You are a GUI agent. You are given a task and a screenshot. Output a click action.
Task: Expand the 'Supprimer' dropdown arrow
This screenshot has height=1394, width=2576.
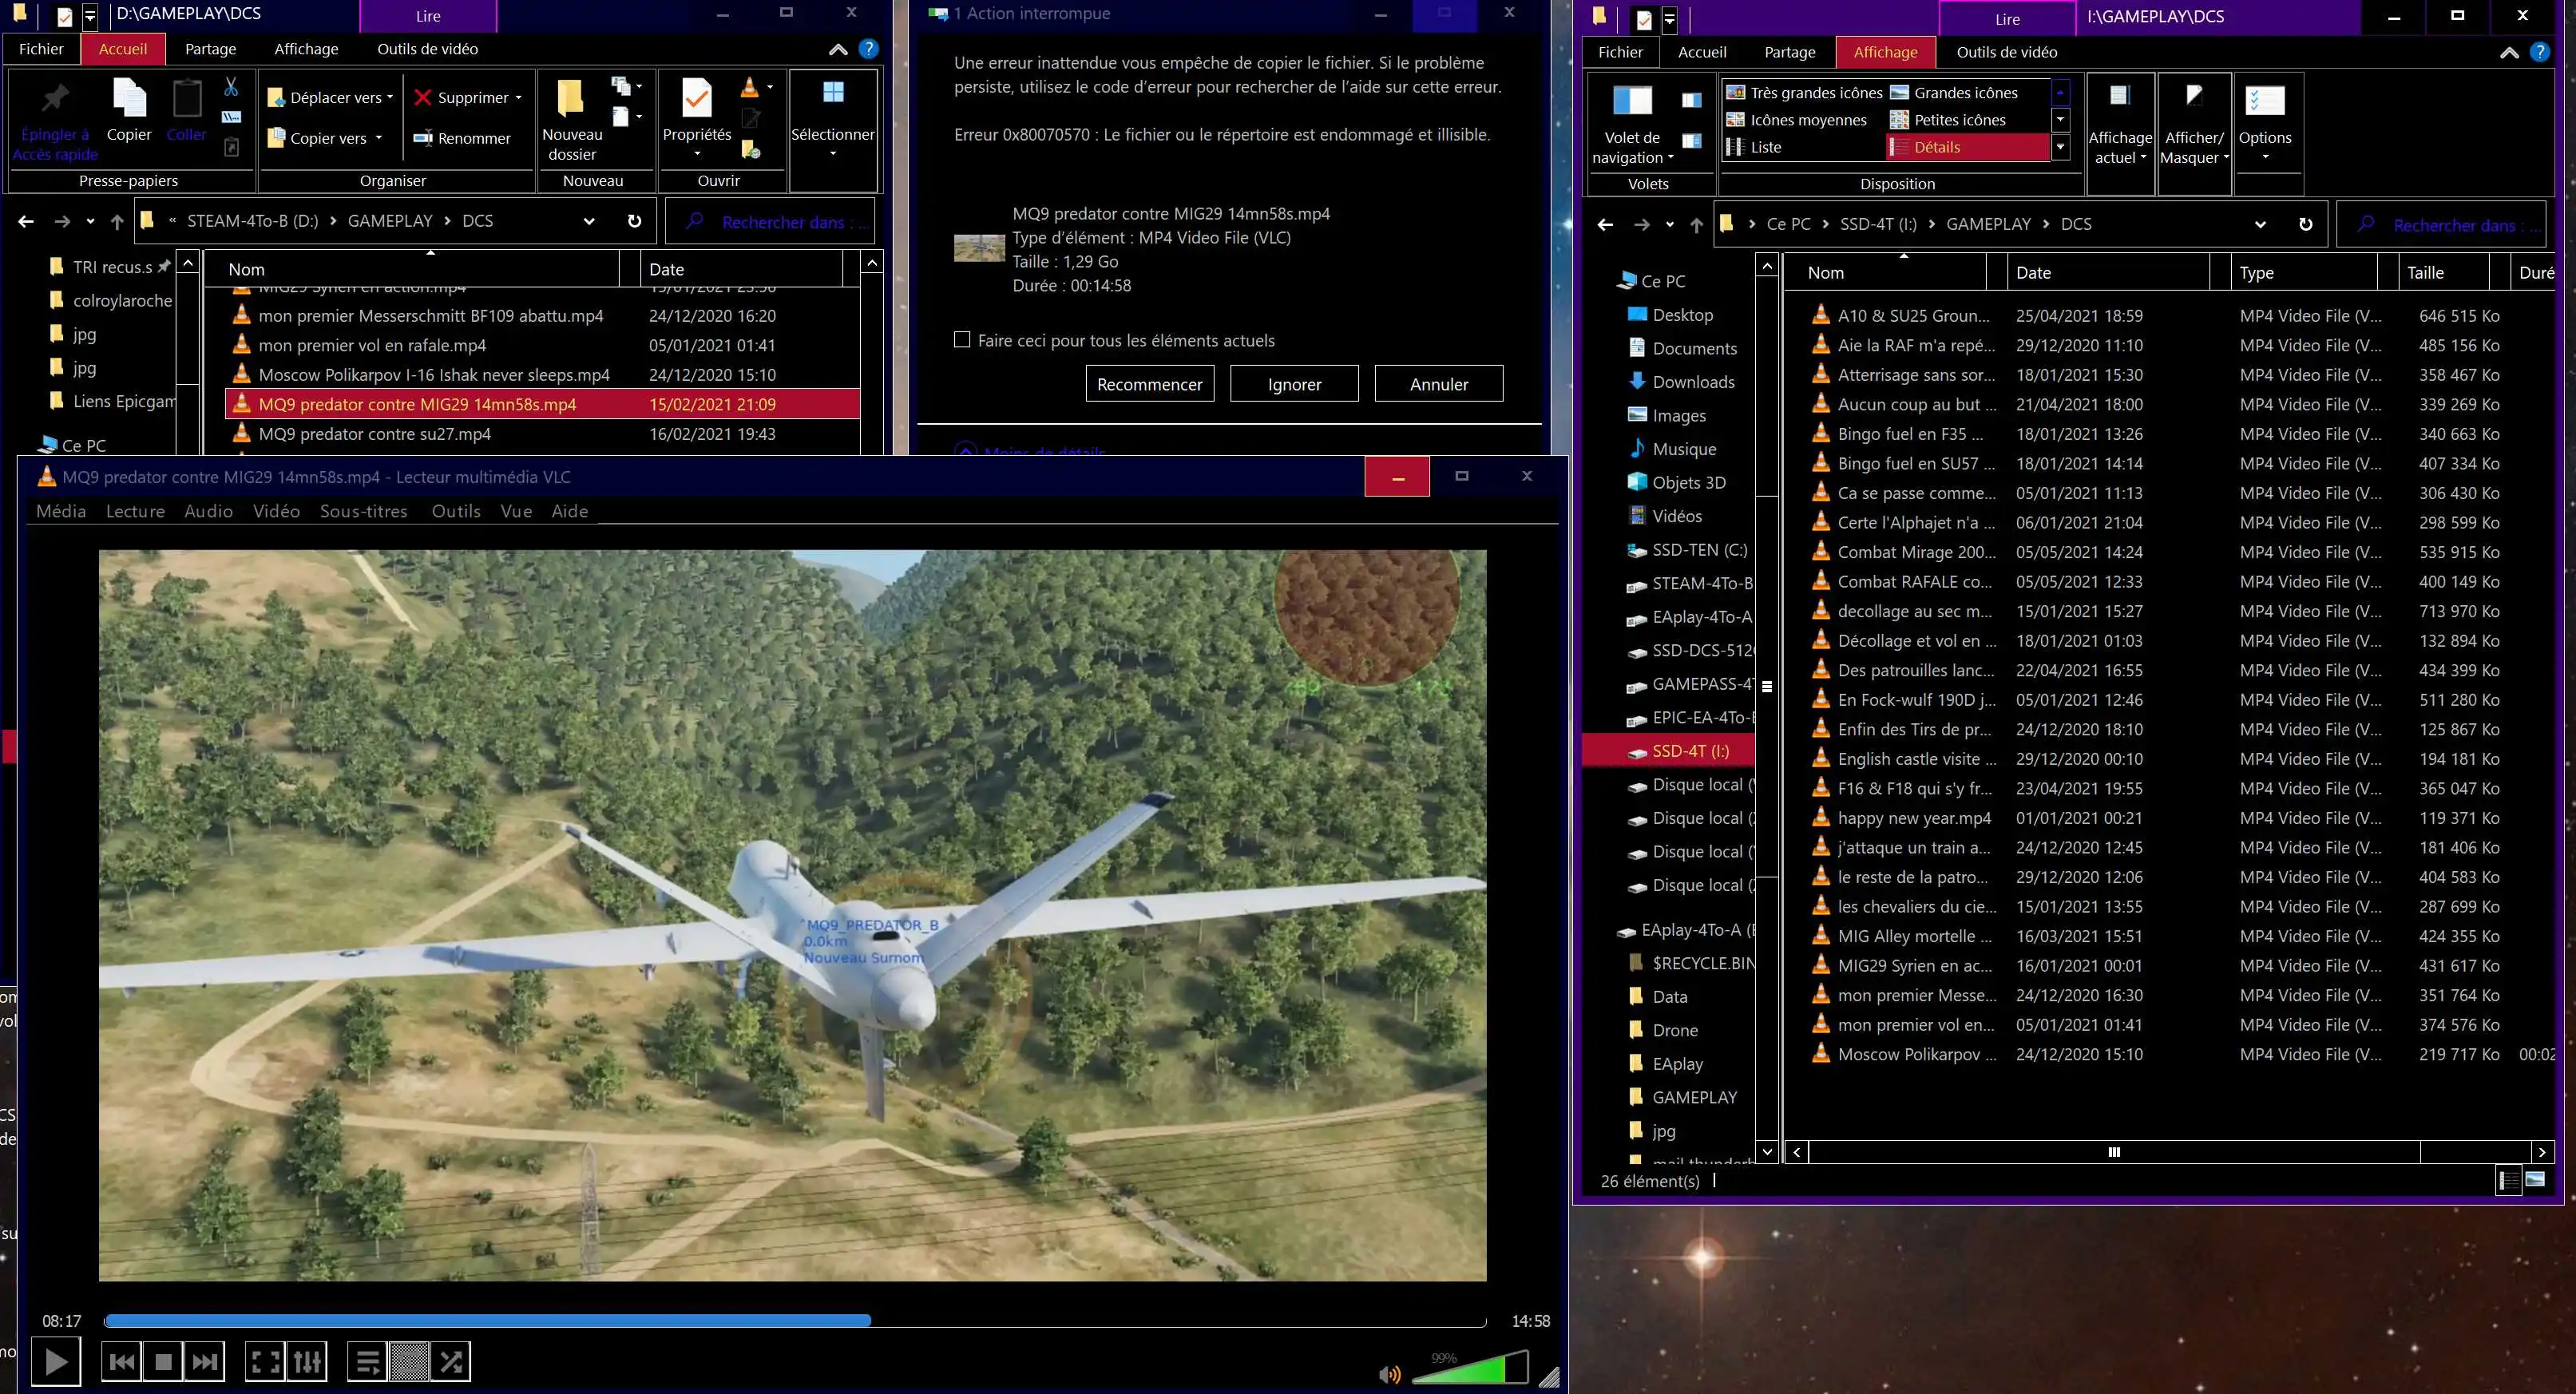click(x=518, y=97)
